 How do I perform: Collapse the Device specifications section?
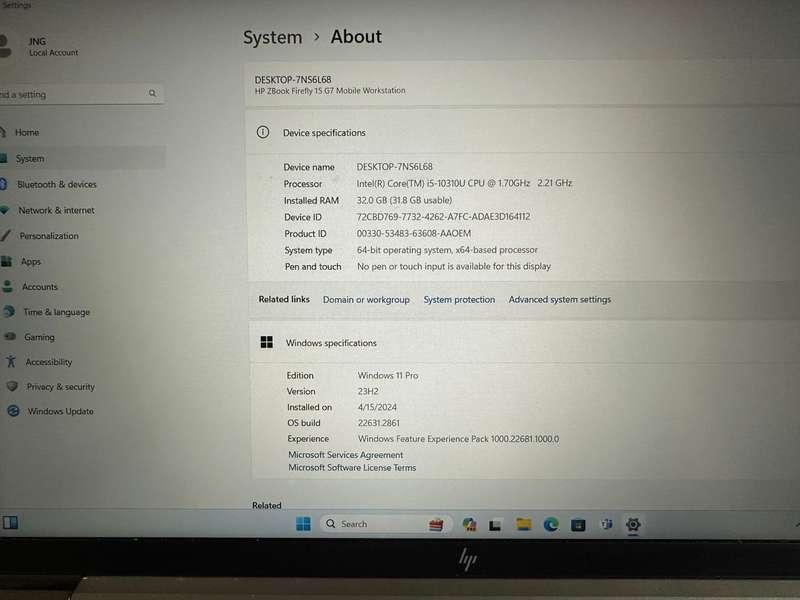point(522,133)
